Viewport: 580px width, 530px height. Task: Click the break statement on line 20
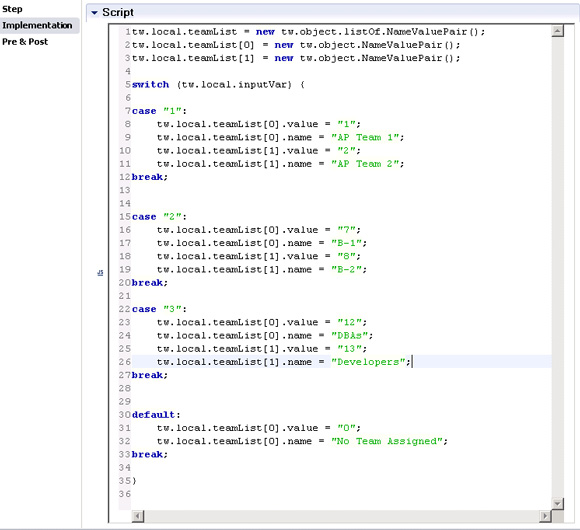point(150,283)
